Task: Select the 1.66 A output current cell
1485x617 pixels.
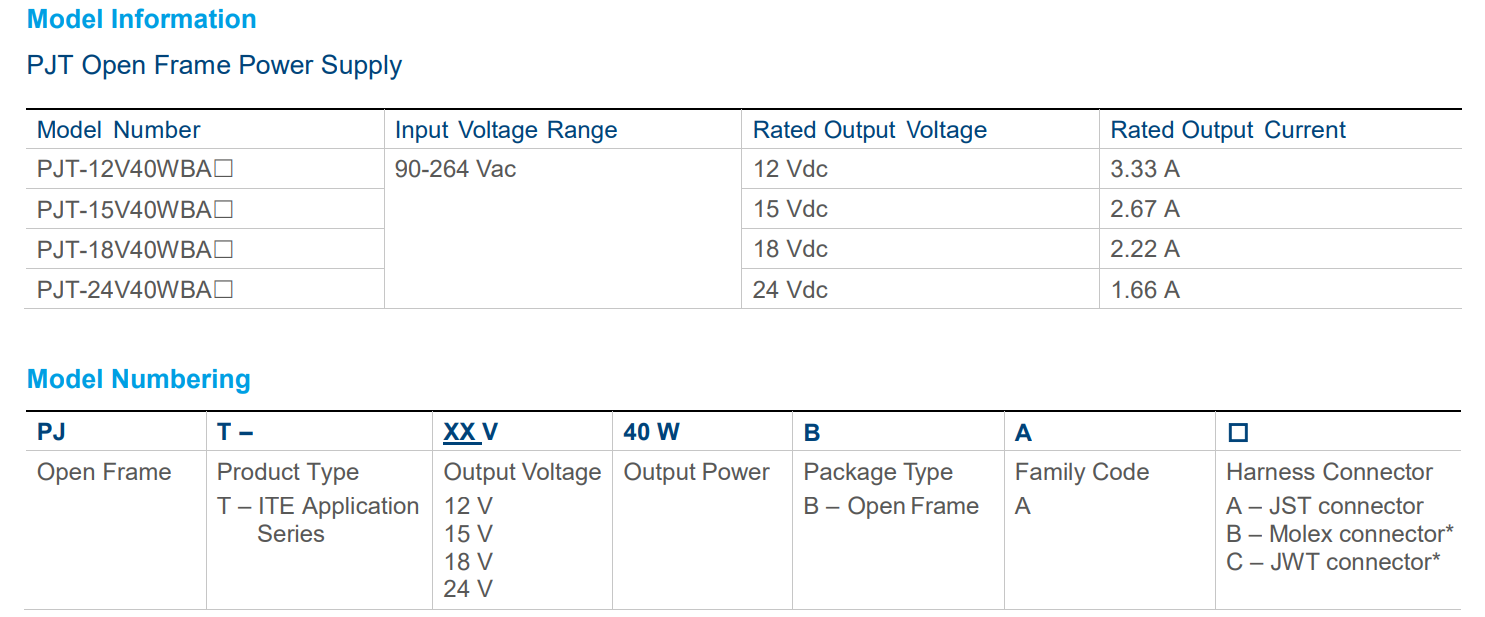Action: point(1145,290)
